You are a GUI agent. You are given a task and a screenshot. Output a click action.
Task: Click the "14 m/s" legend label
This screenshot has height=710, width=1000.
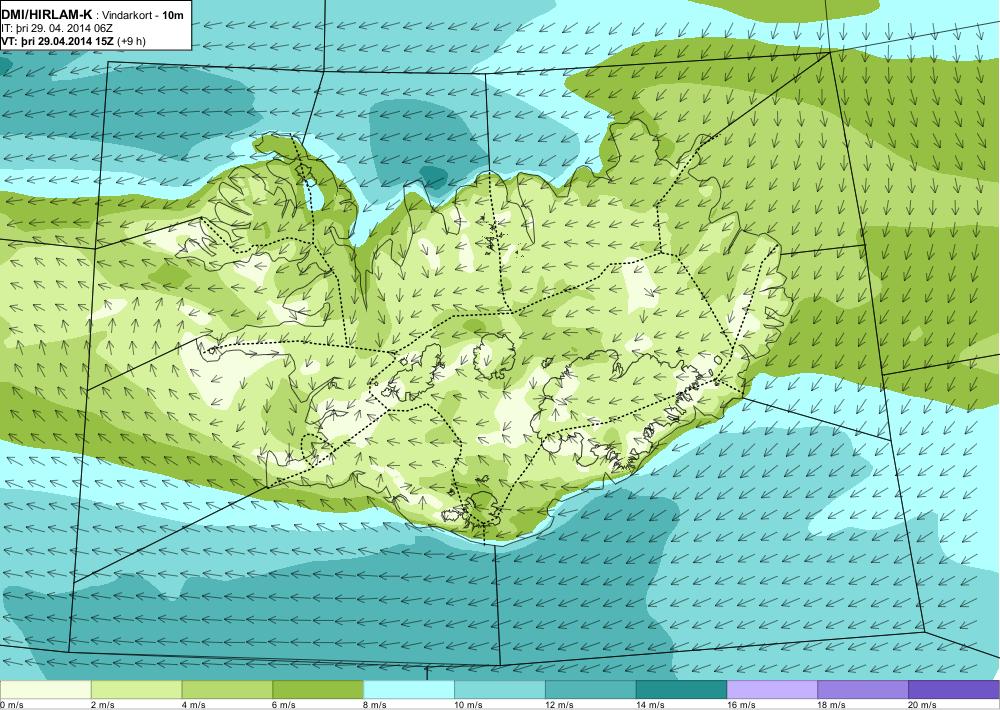click(x=650, y=705)
